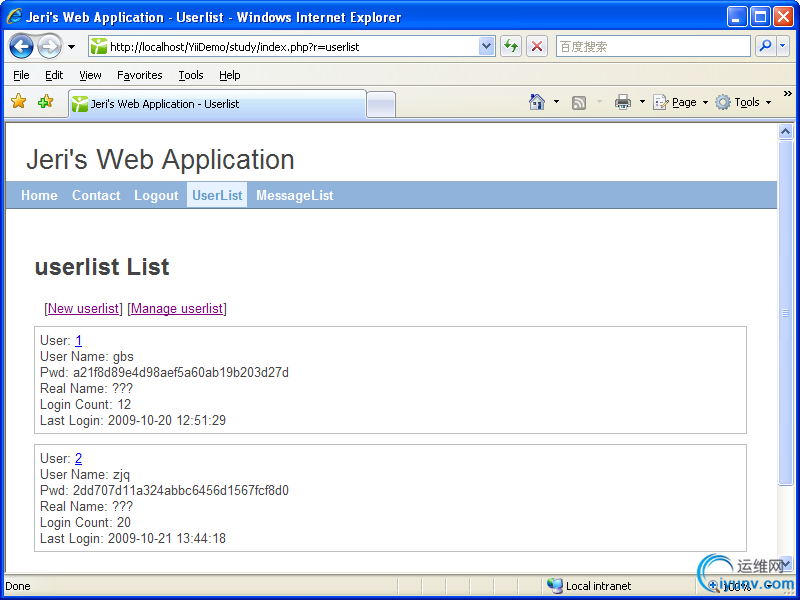800x600 pixels.
Task: Click 'Last Login: 2009-10-21 13:44:18' text
Action: point(133,538)
